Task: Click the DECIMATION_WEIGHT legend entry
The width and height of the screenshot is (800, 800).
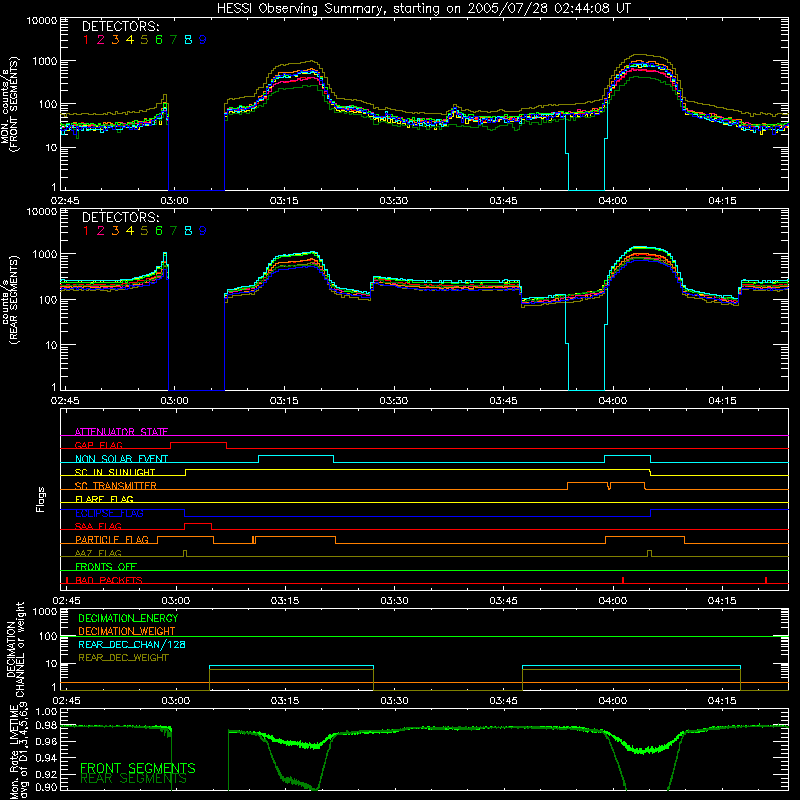Action: pos(127,631)
